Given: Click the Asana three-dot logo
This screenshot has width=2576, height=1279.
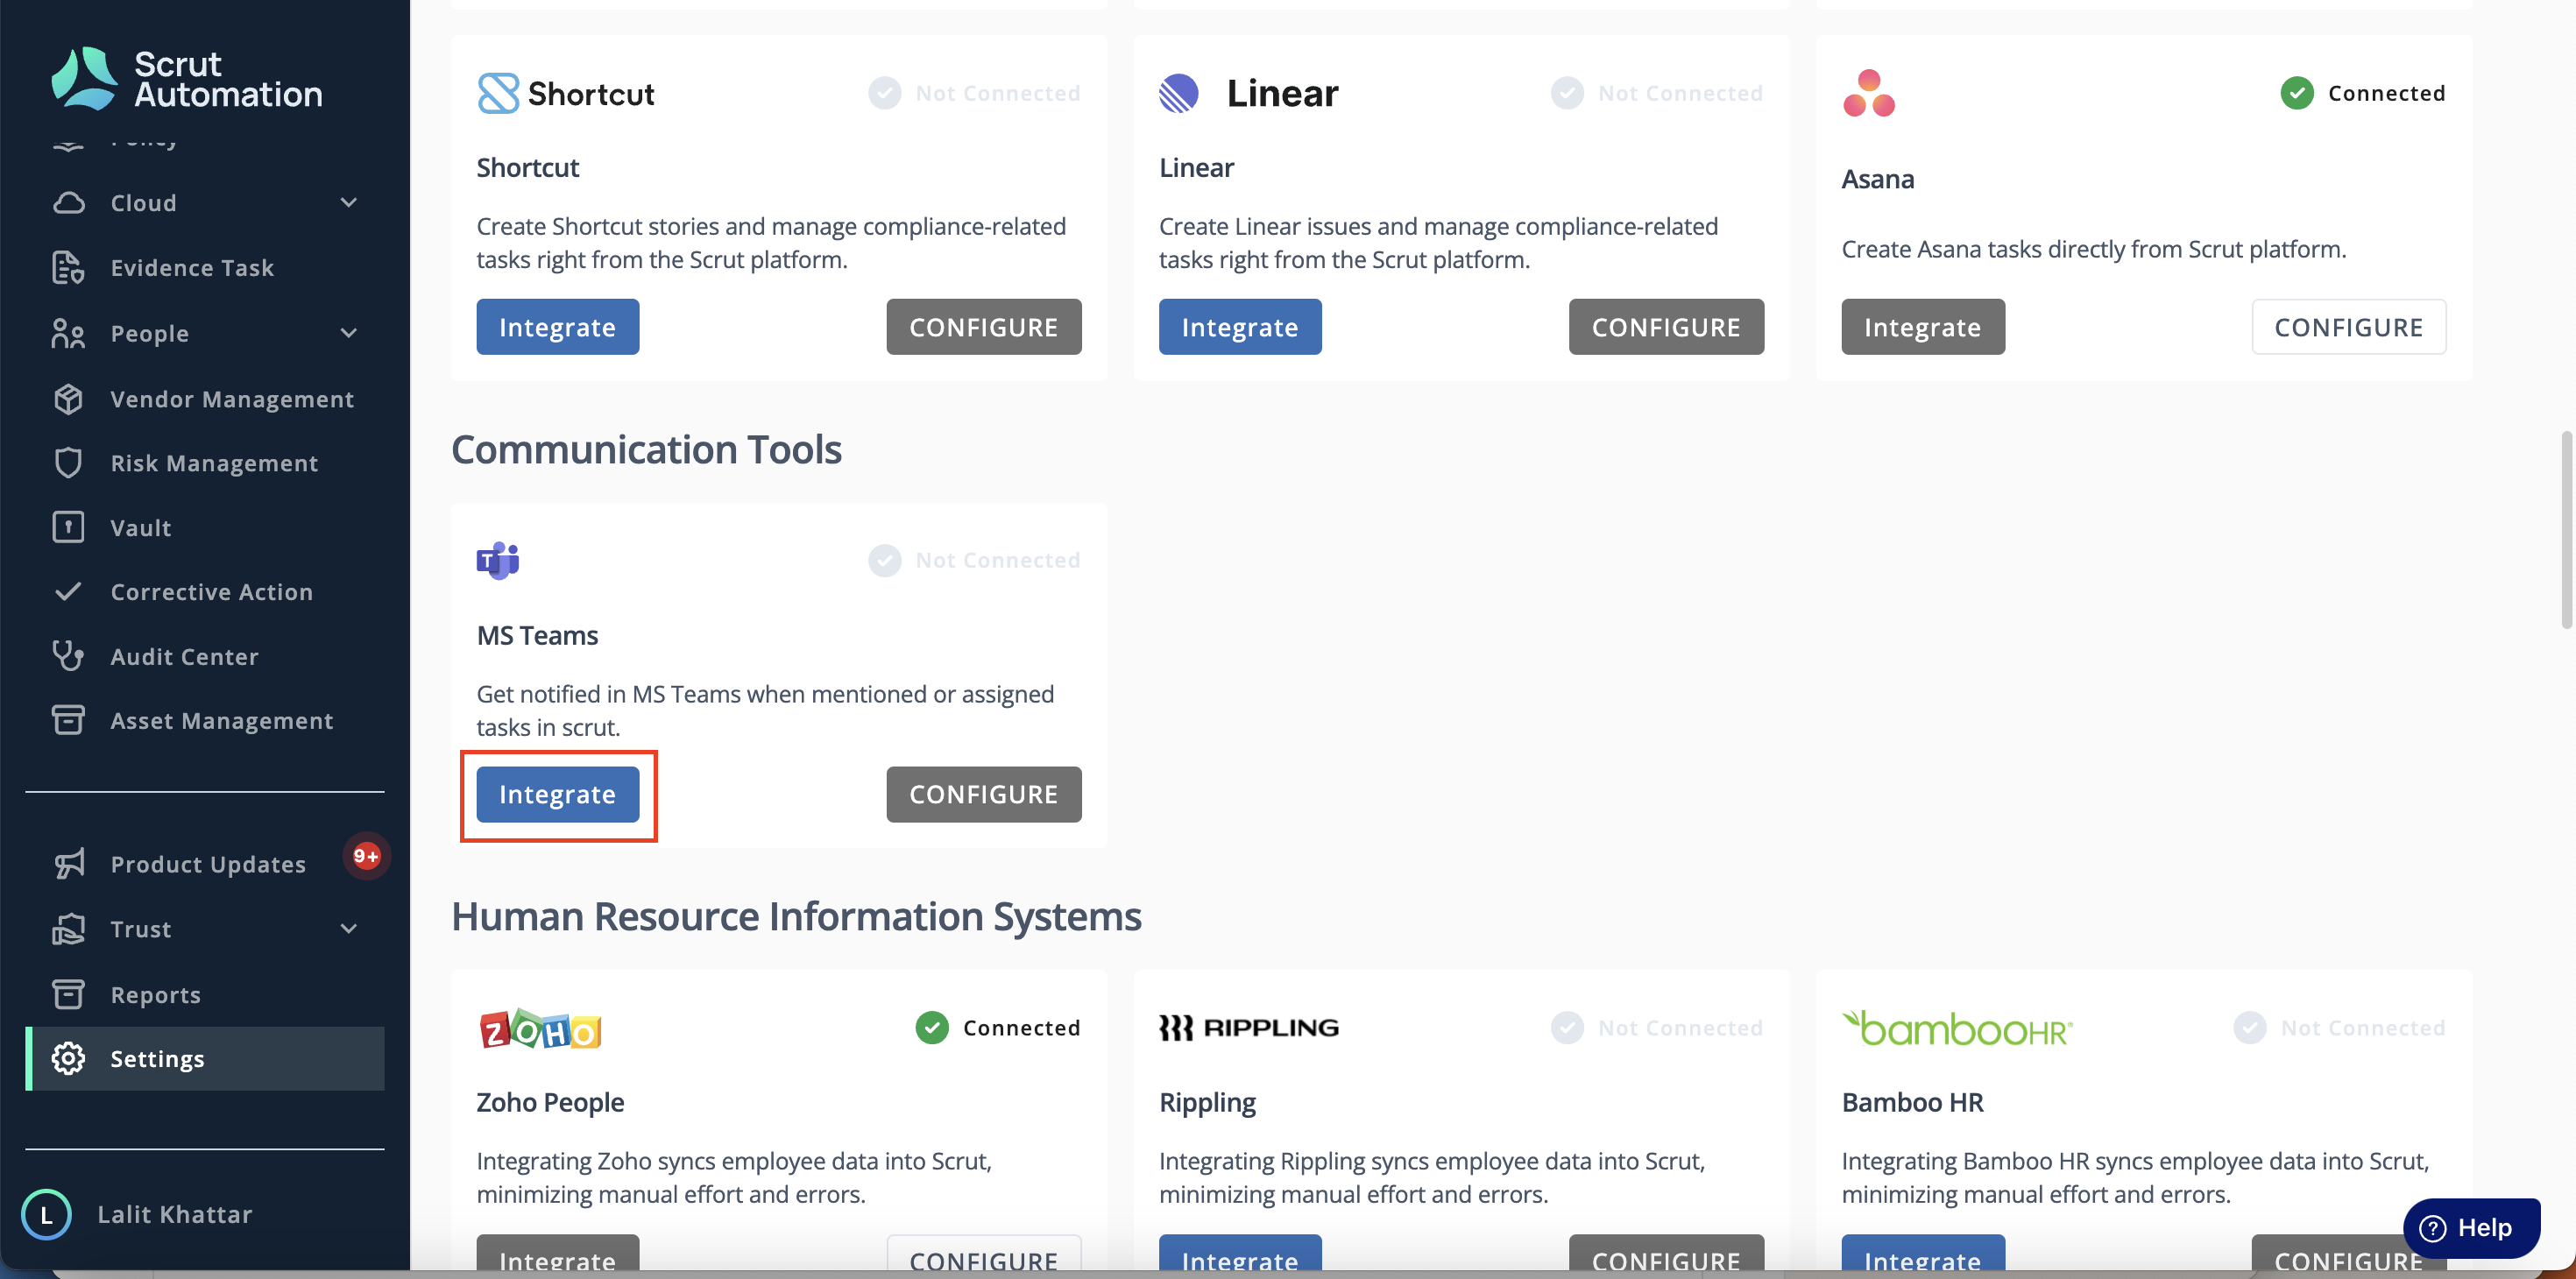Looking at the screenshot, I should tap(1868, 93).
